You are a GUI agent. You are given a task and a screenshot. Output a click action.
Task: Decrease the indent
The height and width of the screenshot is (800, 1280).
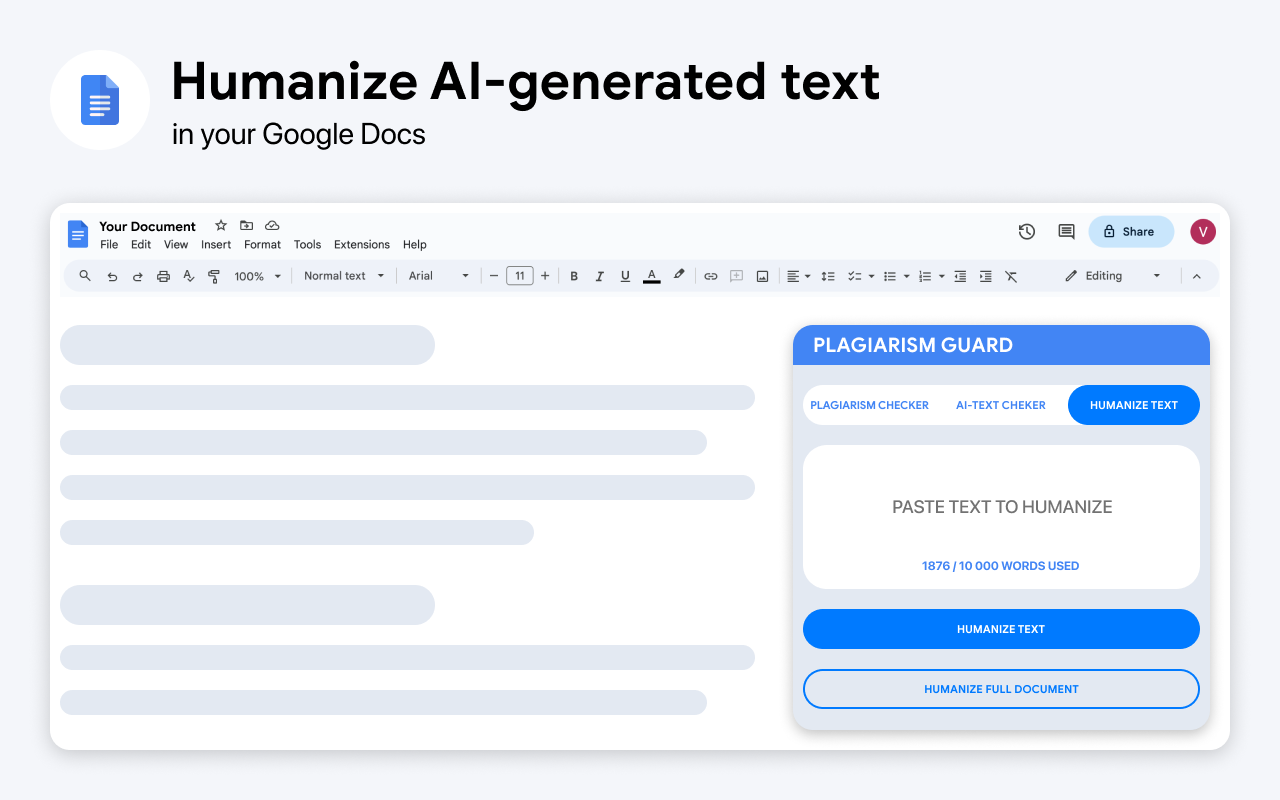960,276
